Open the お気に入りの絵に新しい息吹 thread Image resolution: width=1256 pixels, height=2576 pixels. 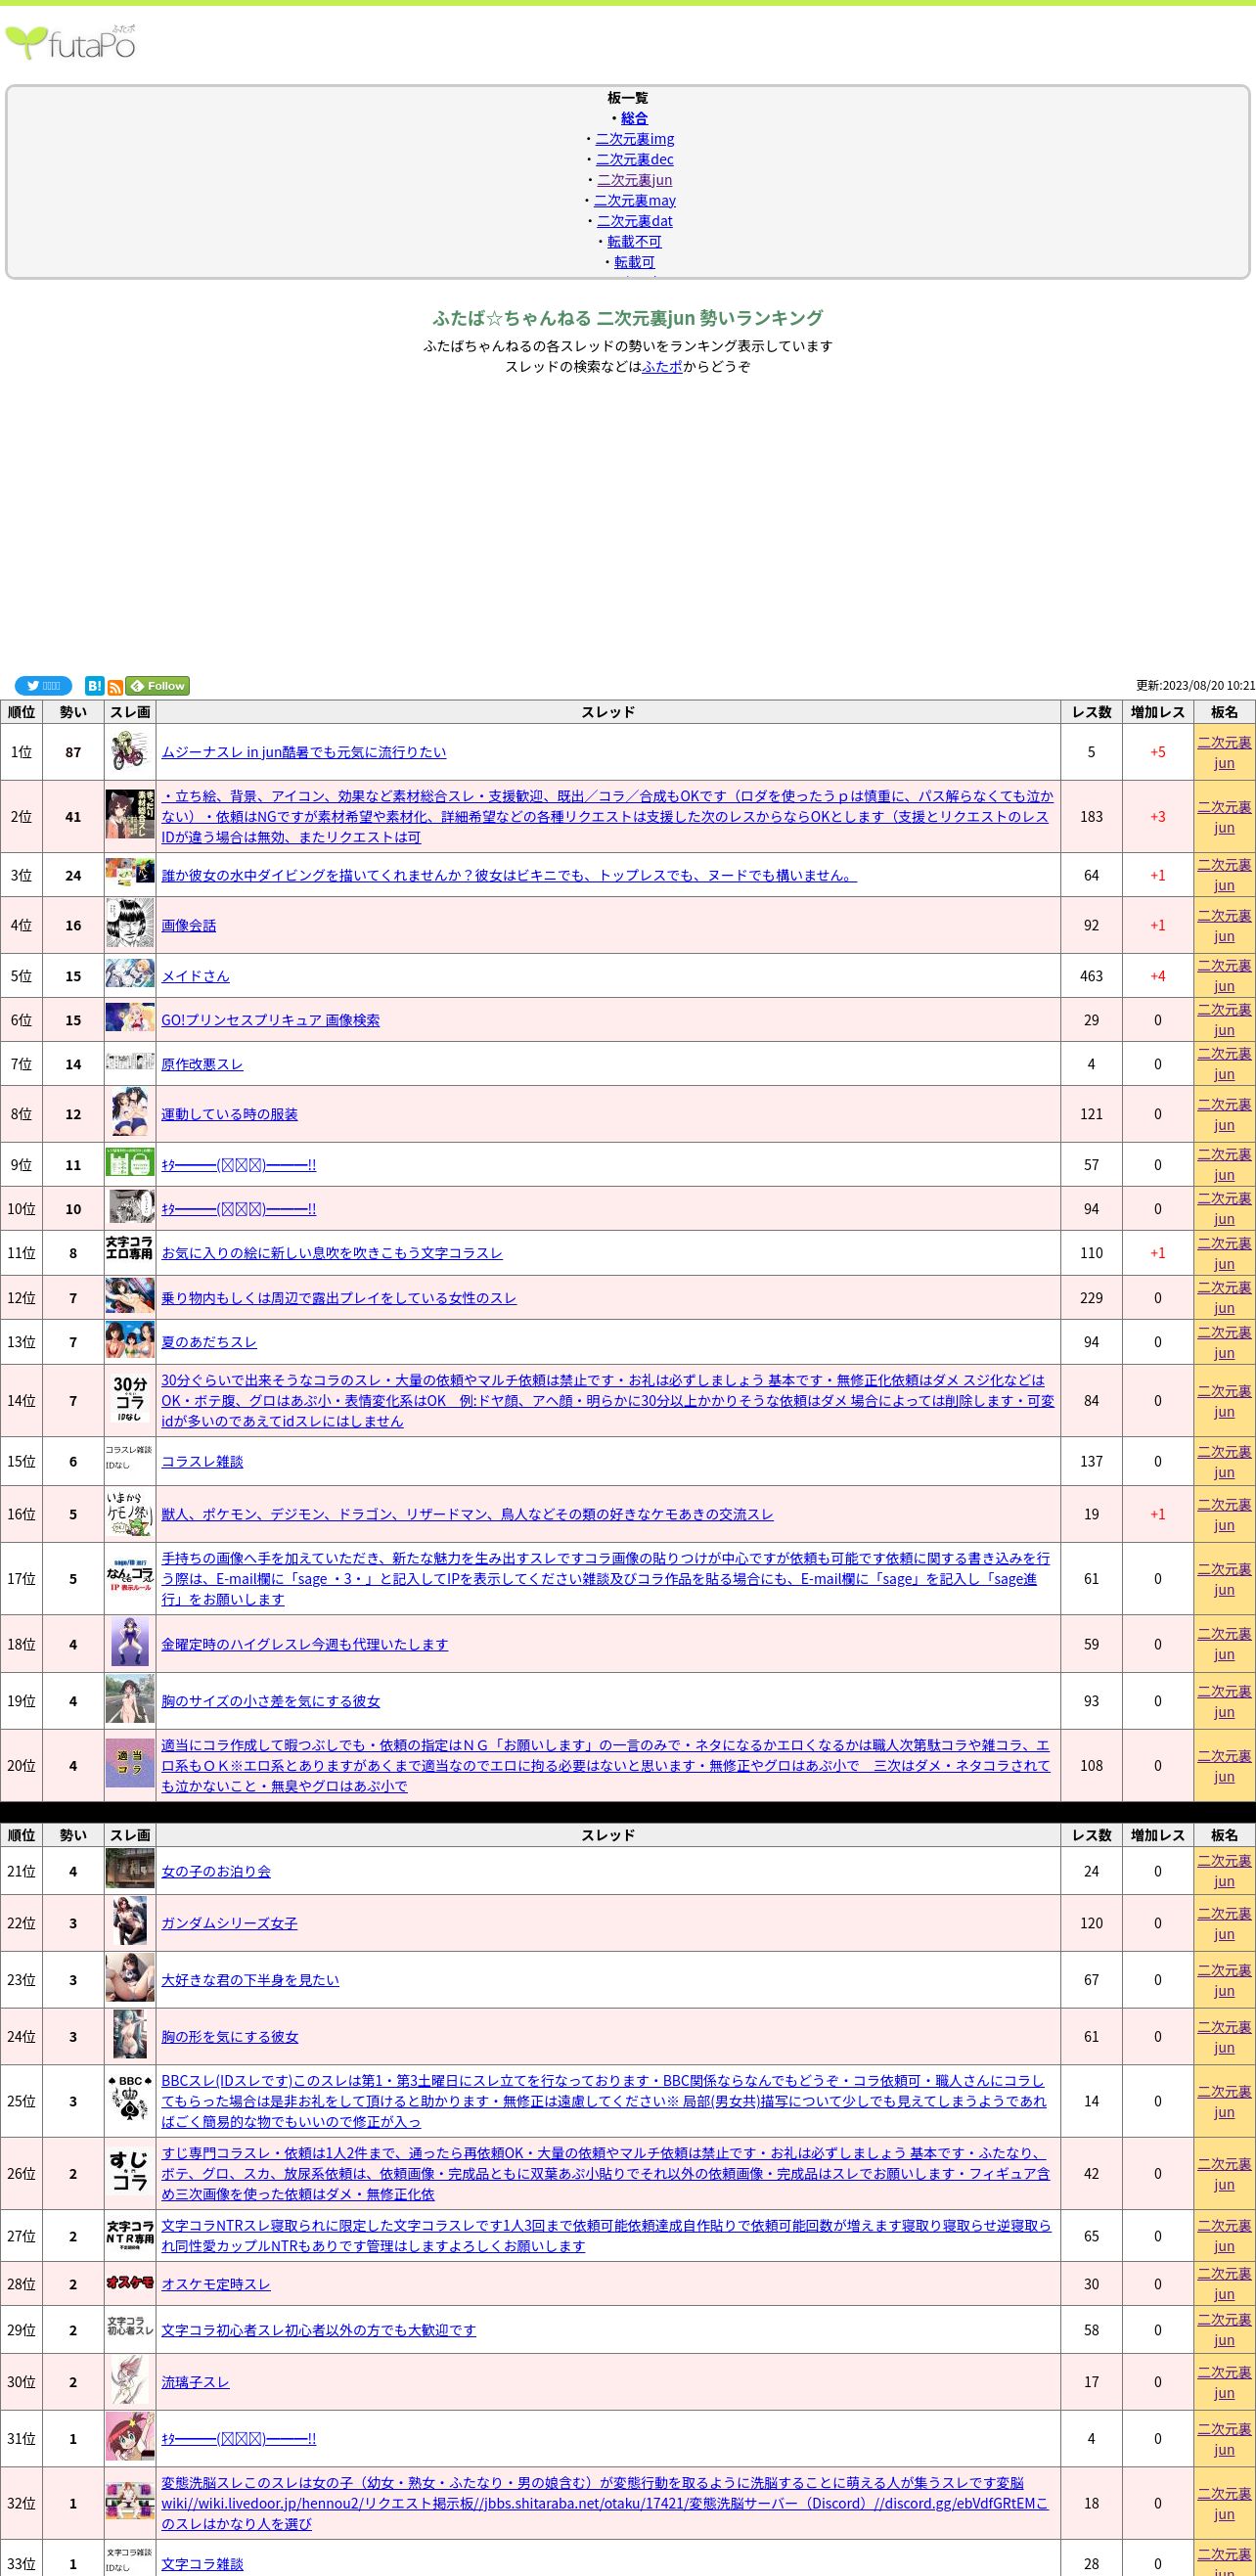pos(332,1253)
